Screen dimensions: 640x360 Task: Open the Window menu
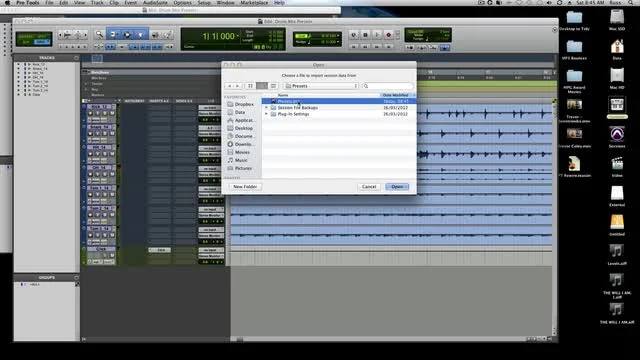click(x=225, y=3)
